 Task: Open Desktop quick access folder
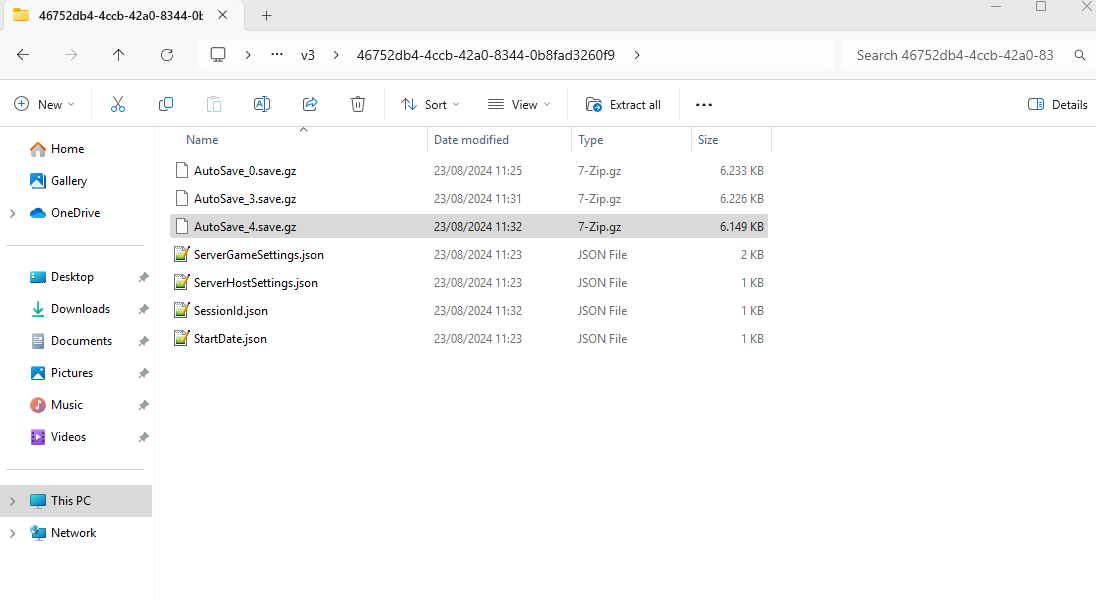(x=72, y=277)
